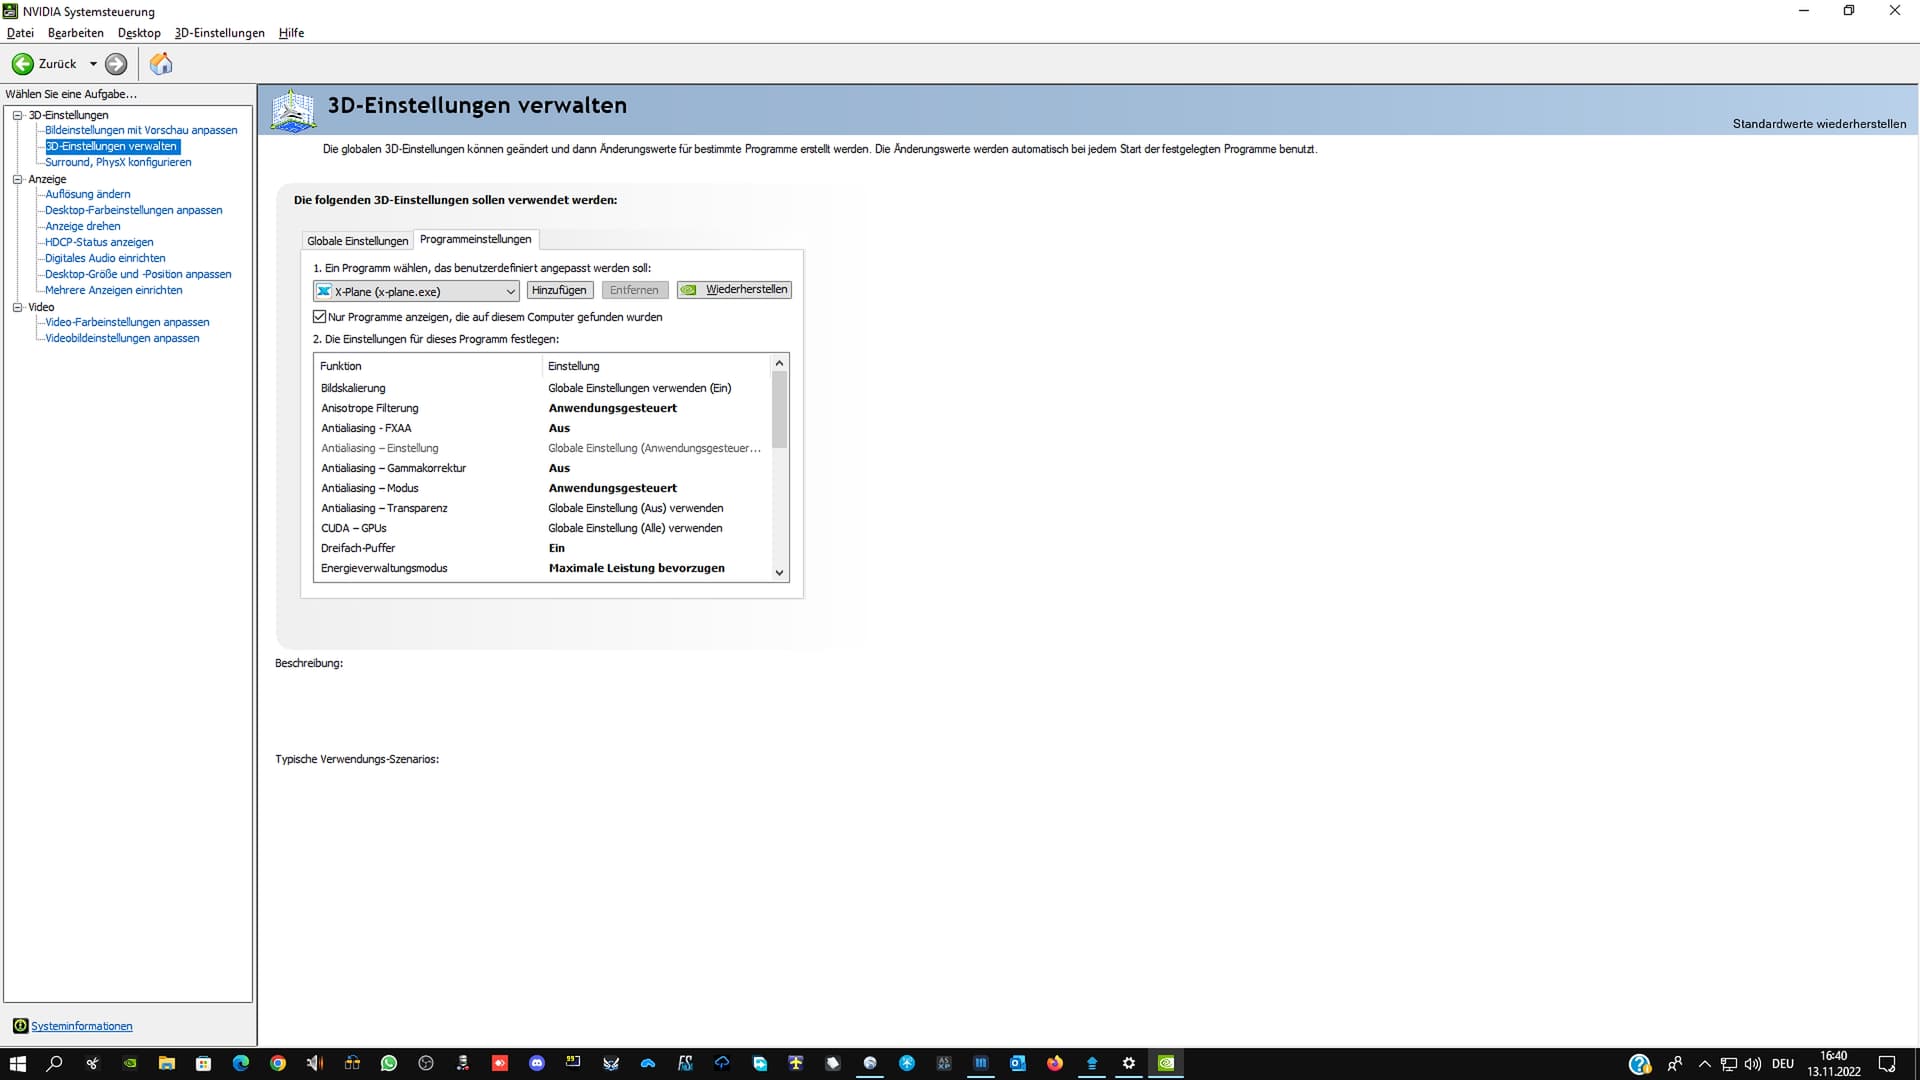Image resolution: width=1920 pixels, height=1080 pixels.
Task: Click the settings list scrollbar down arrow
Action: pos(779,573)
